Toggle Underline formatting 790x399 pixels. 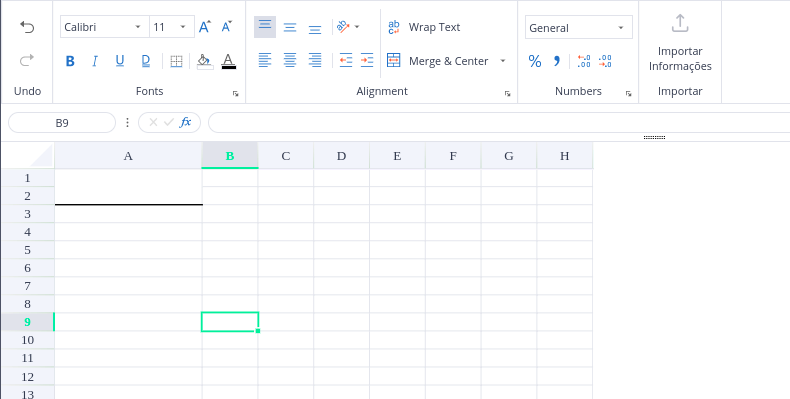[119, 61]
